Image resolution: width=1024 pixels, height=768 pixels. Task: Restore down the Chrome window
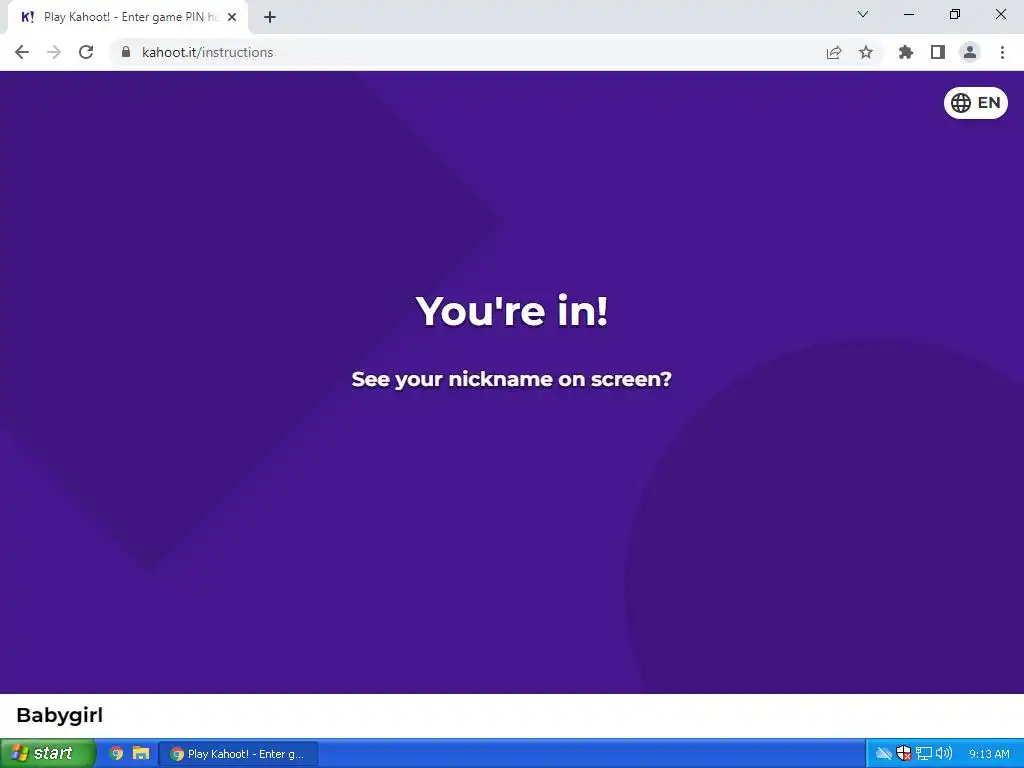tap(955, 14)
